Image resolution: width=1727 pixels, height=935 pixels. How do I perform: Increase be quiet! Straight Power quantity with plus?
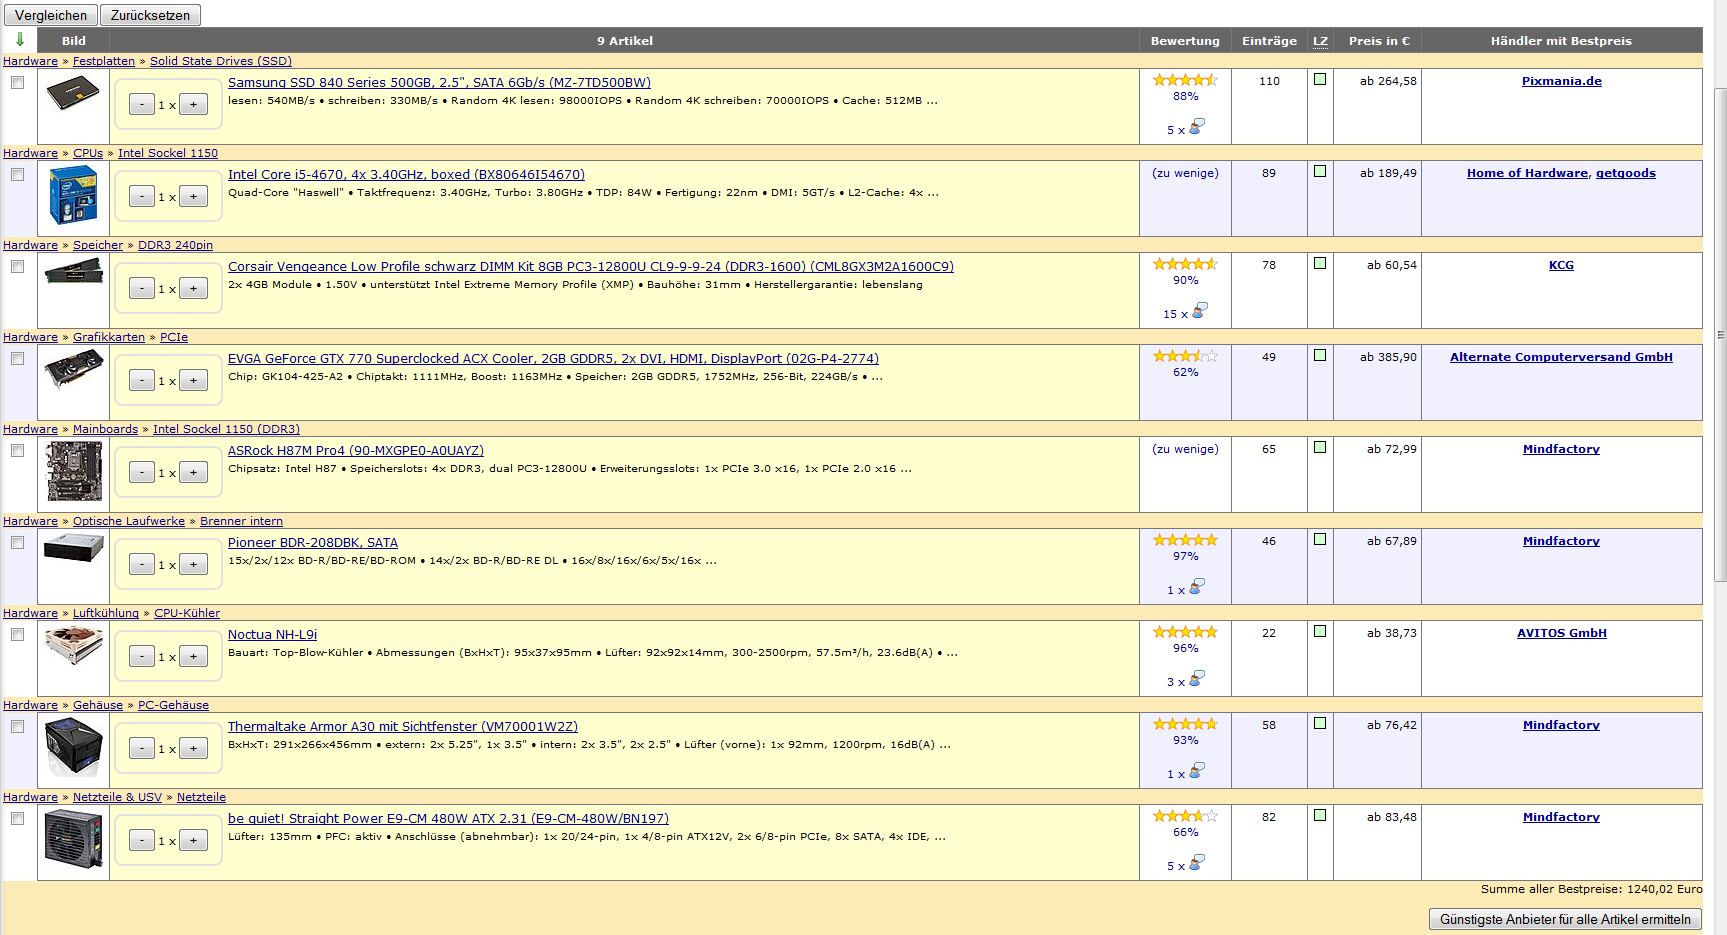coord(193,840)
